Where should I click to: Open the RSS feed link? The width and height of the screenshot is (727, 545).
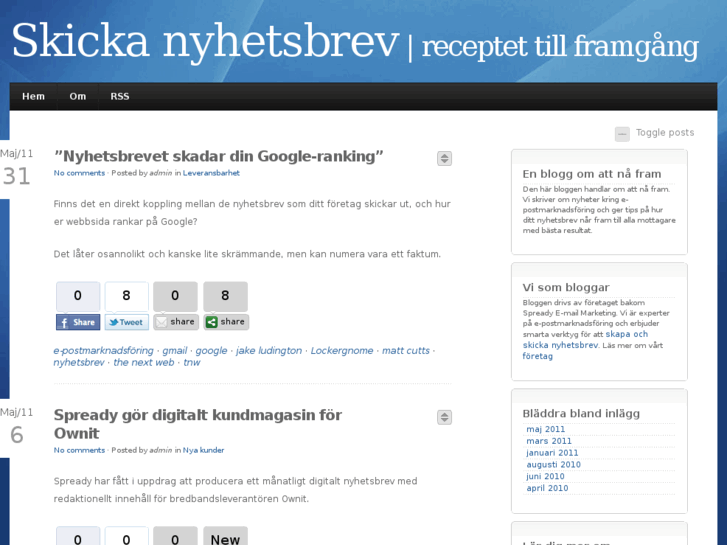pyautogui.click(x=120, y=96)
